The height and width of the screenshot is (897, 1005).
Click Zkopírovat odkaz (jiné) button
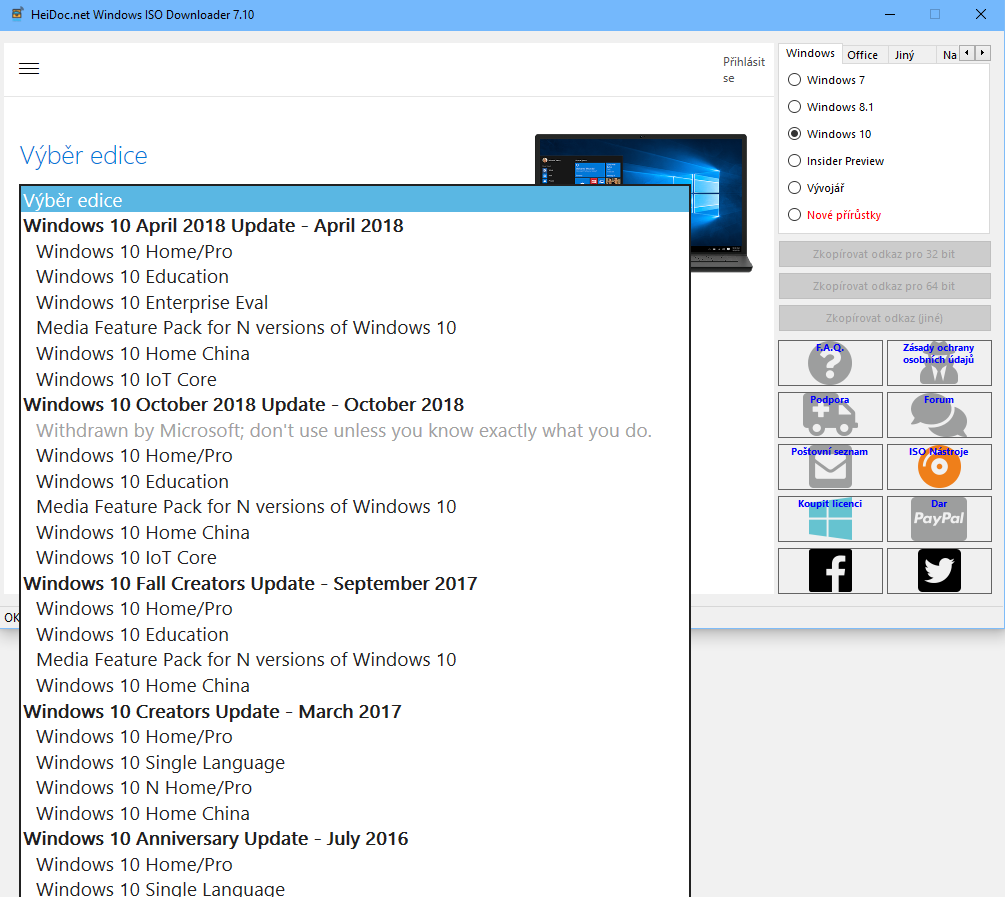[885, 318]
